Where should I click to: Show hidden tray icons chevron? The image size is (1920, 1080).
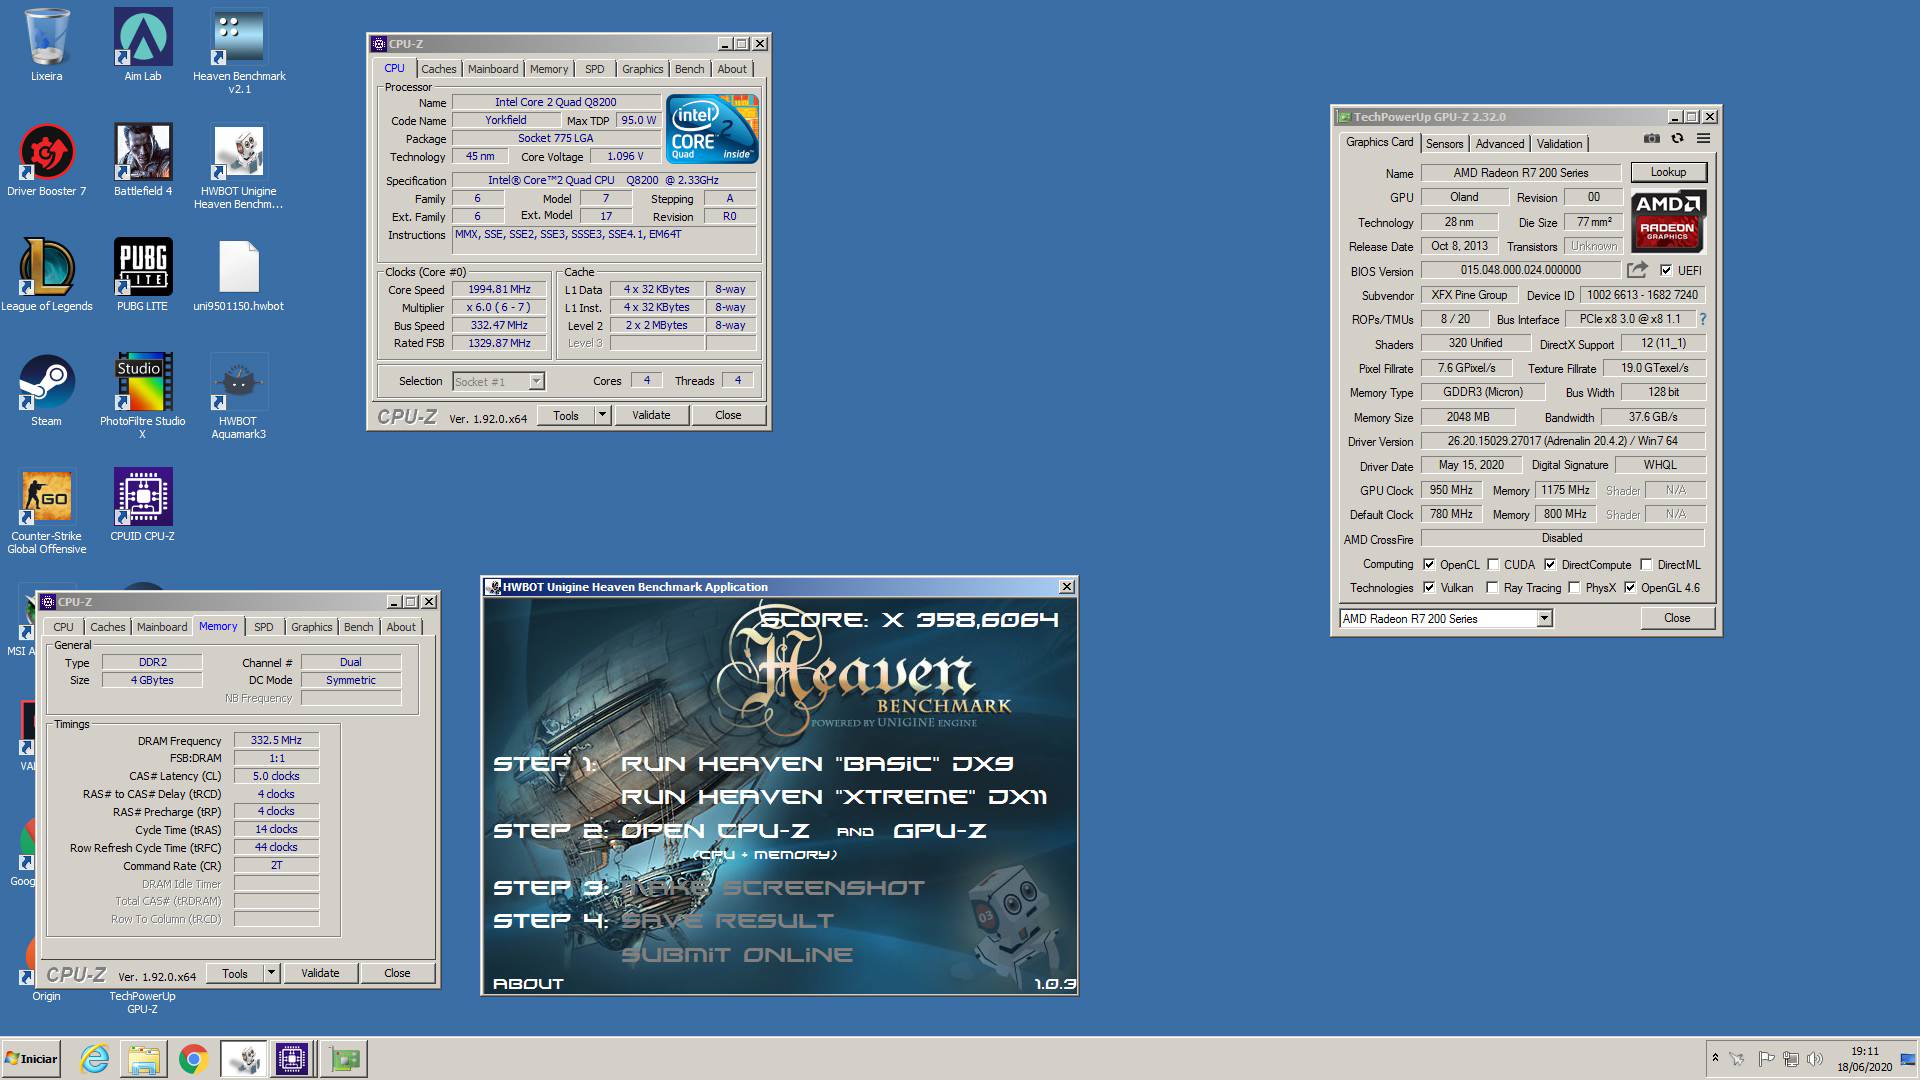pos(1715,1057)
